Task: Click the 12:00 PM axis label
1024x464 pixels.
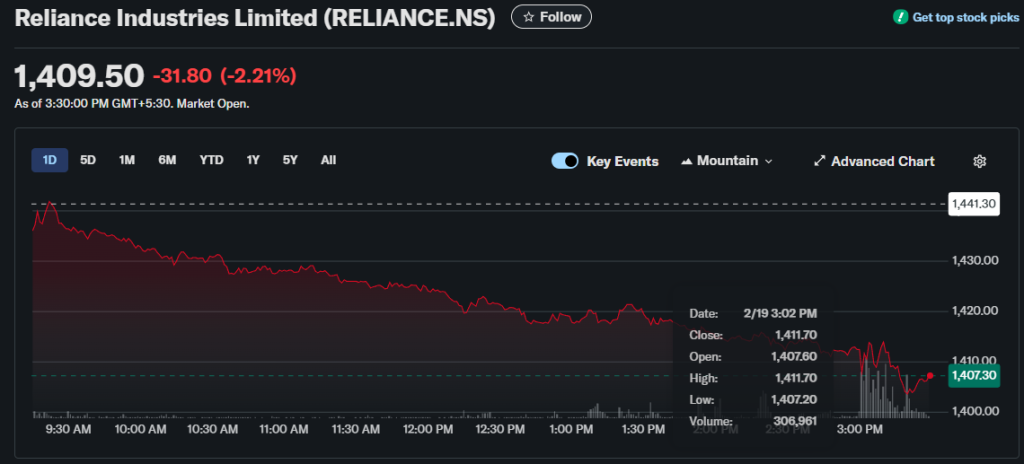Action: coord(428,429)
